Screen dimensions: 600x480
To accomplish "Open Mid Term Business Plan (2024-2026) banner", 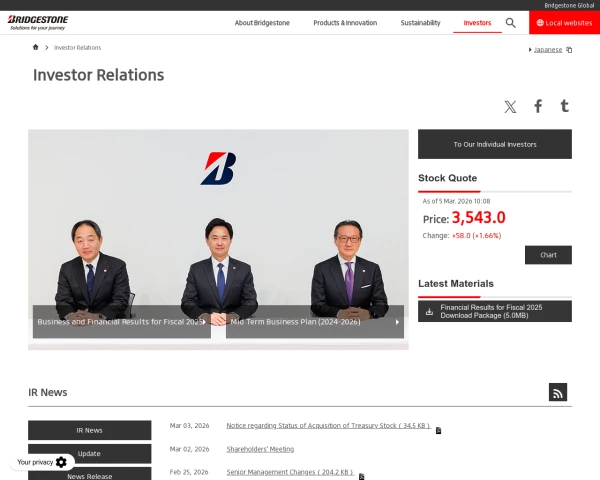I will (315, 322).
